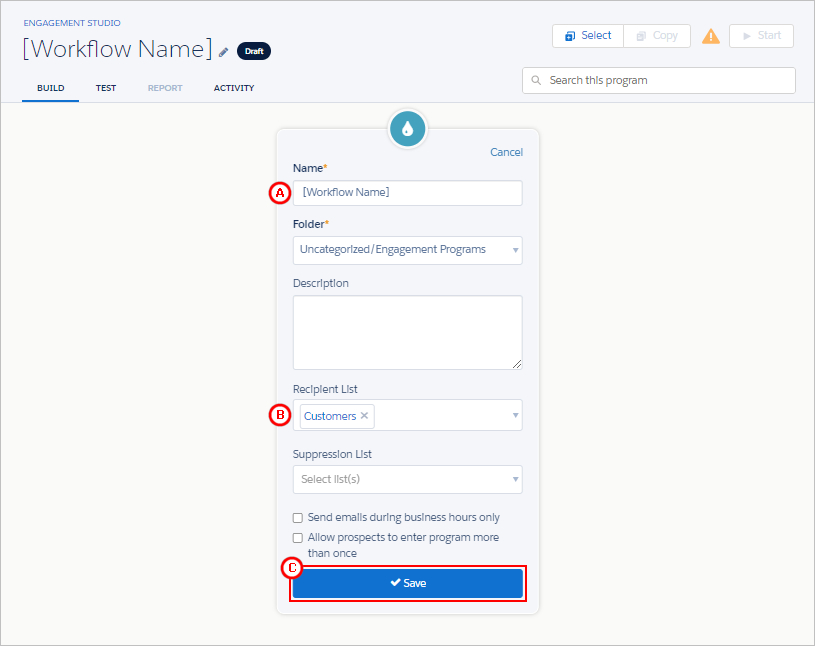Image resolution: width=815 pixels, height=646 pixels.
Task: Switch to the Test tab
Action: 106,88
